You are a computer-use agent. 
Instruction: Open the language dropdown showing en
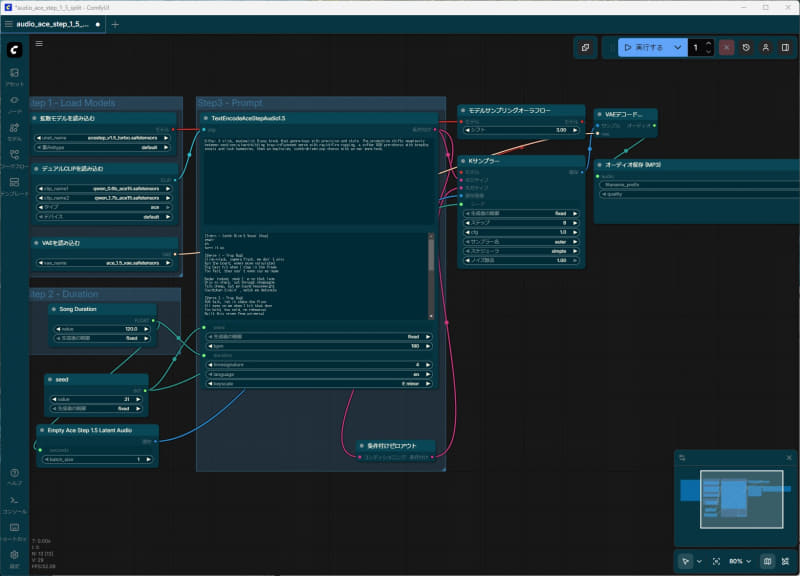click(319, 374)
